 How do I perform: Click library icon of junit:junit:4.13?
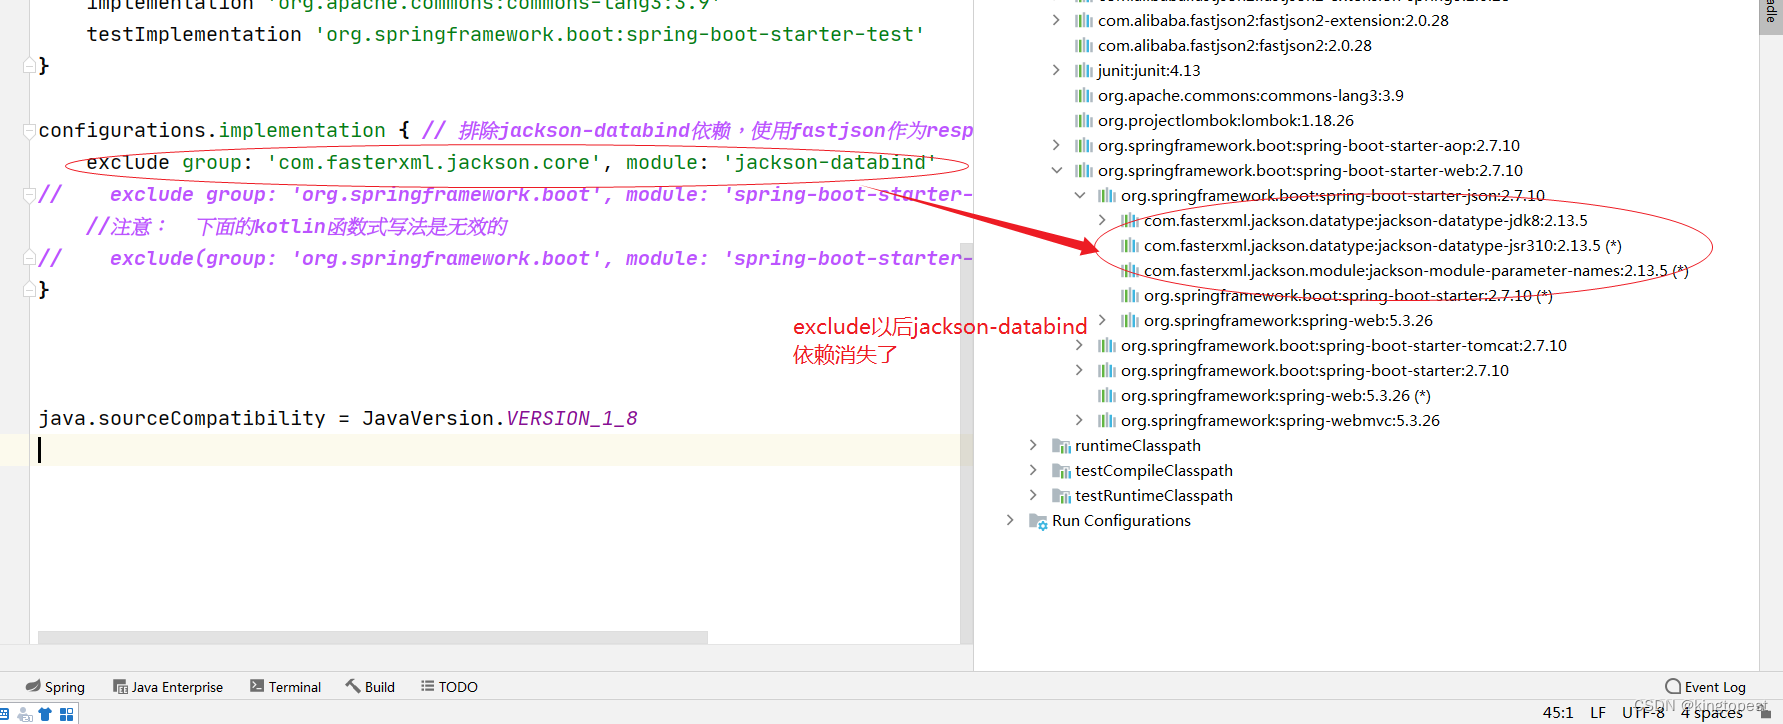coord(1083,70)
